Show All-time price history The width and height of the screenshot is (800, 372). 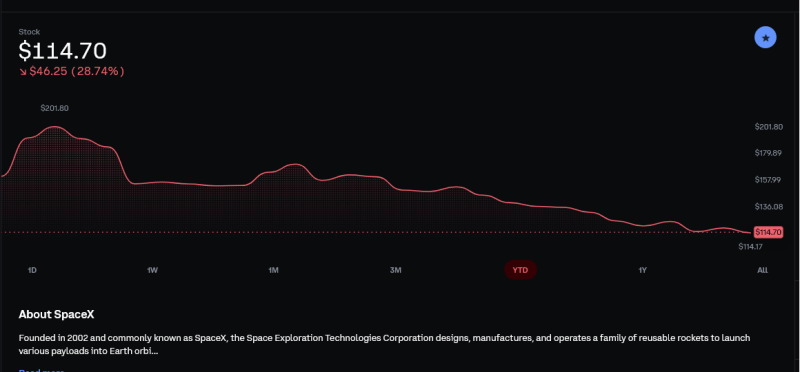click(x=762, y=270)
